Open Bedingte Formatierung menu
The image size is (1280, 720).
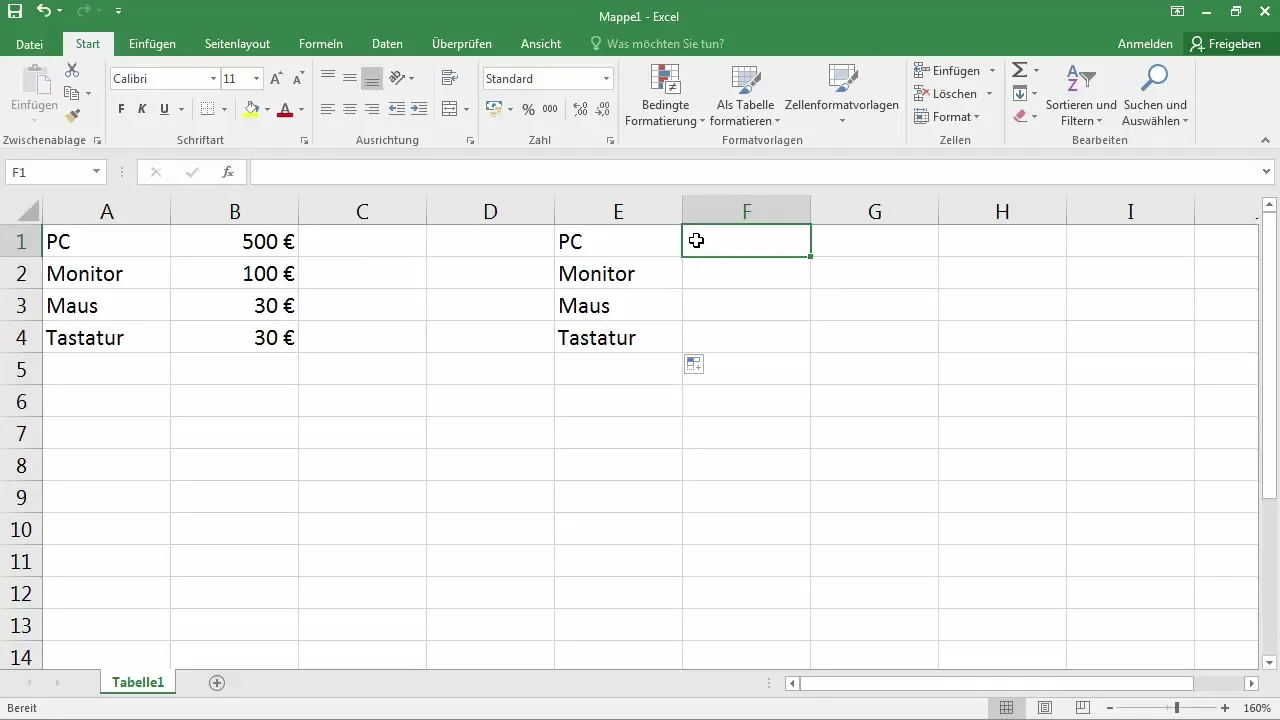pos(665,95)
